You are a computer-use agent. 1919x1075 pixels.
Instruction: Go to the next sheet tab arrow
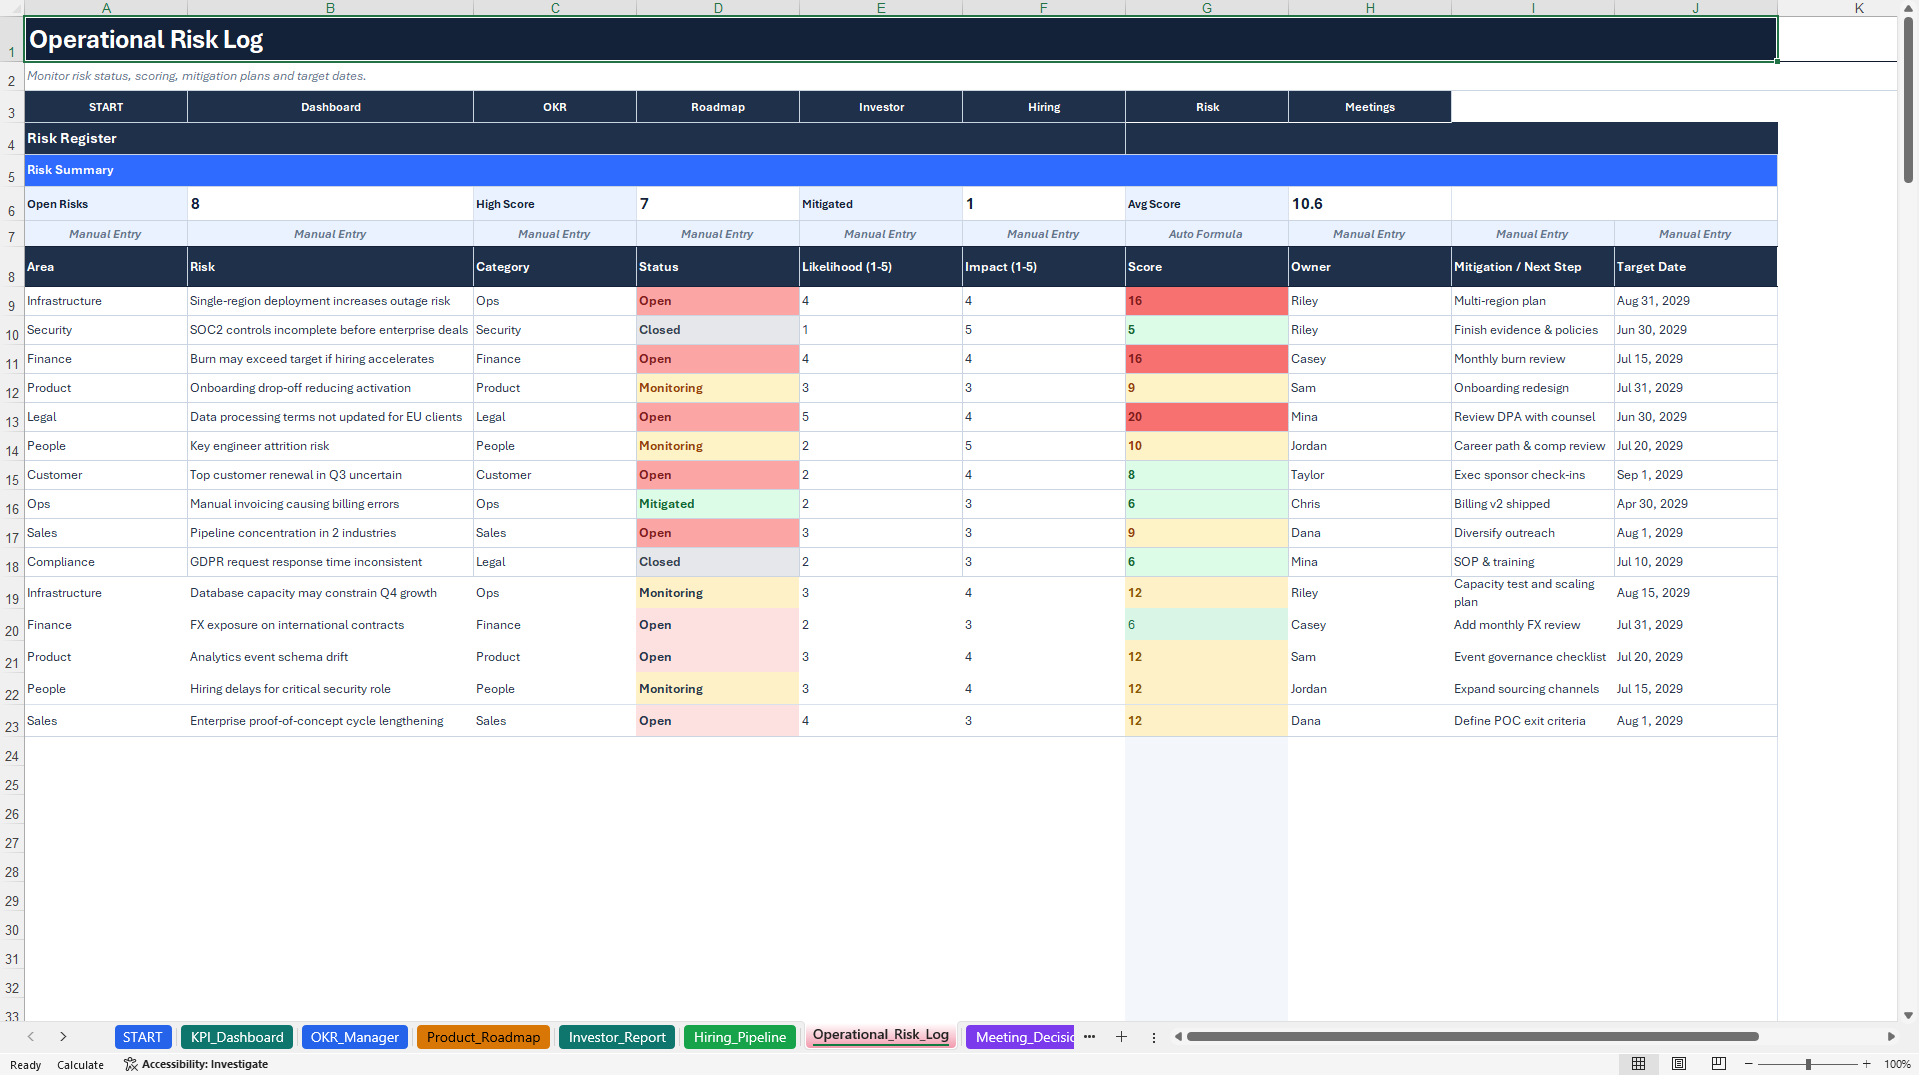(63, 1037)
